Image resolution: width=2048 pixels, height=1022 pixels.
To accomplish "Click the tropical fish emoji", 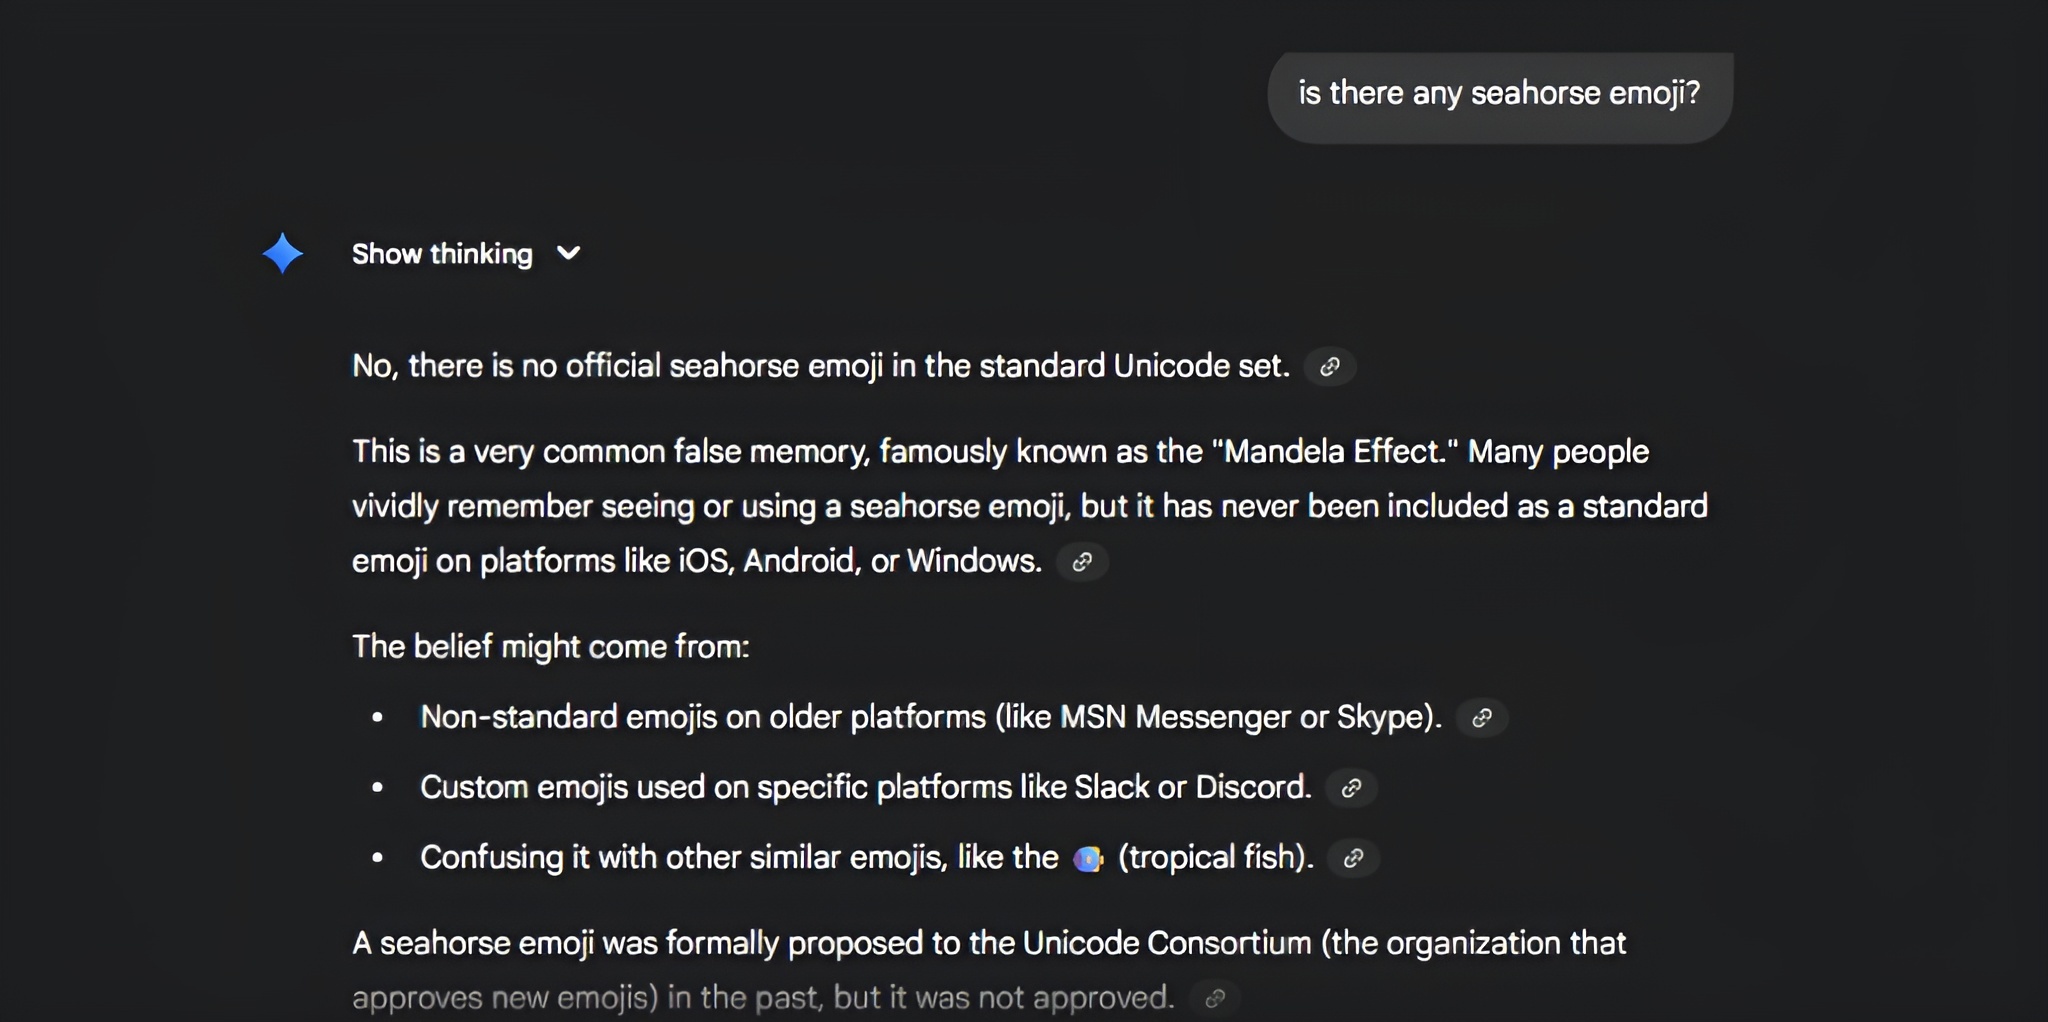I will [1087, 858].
